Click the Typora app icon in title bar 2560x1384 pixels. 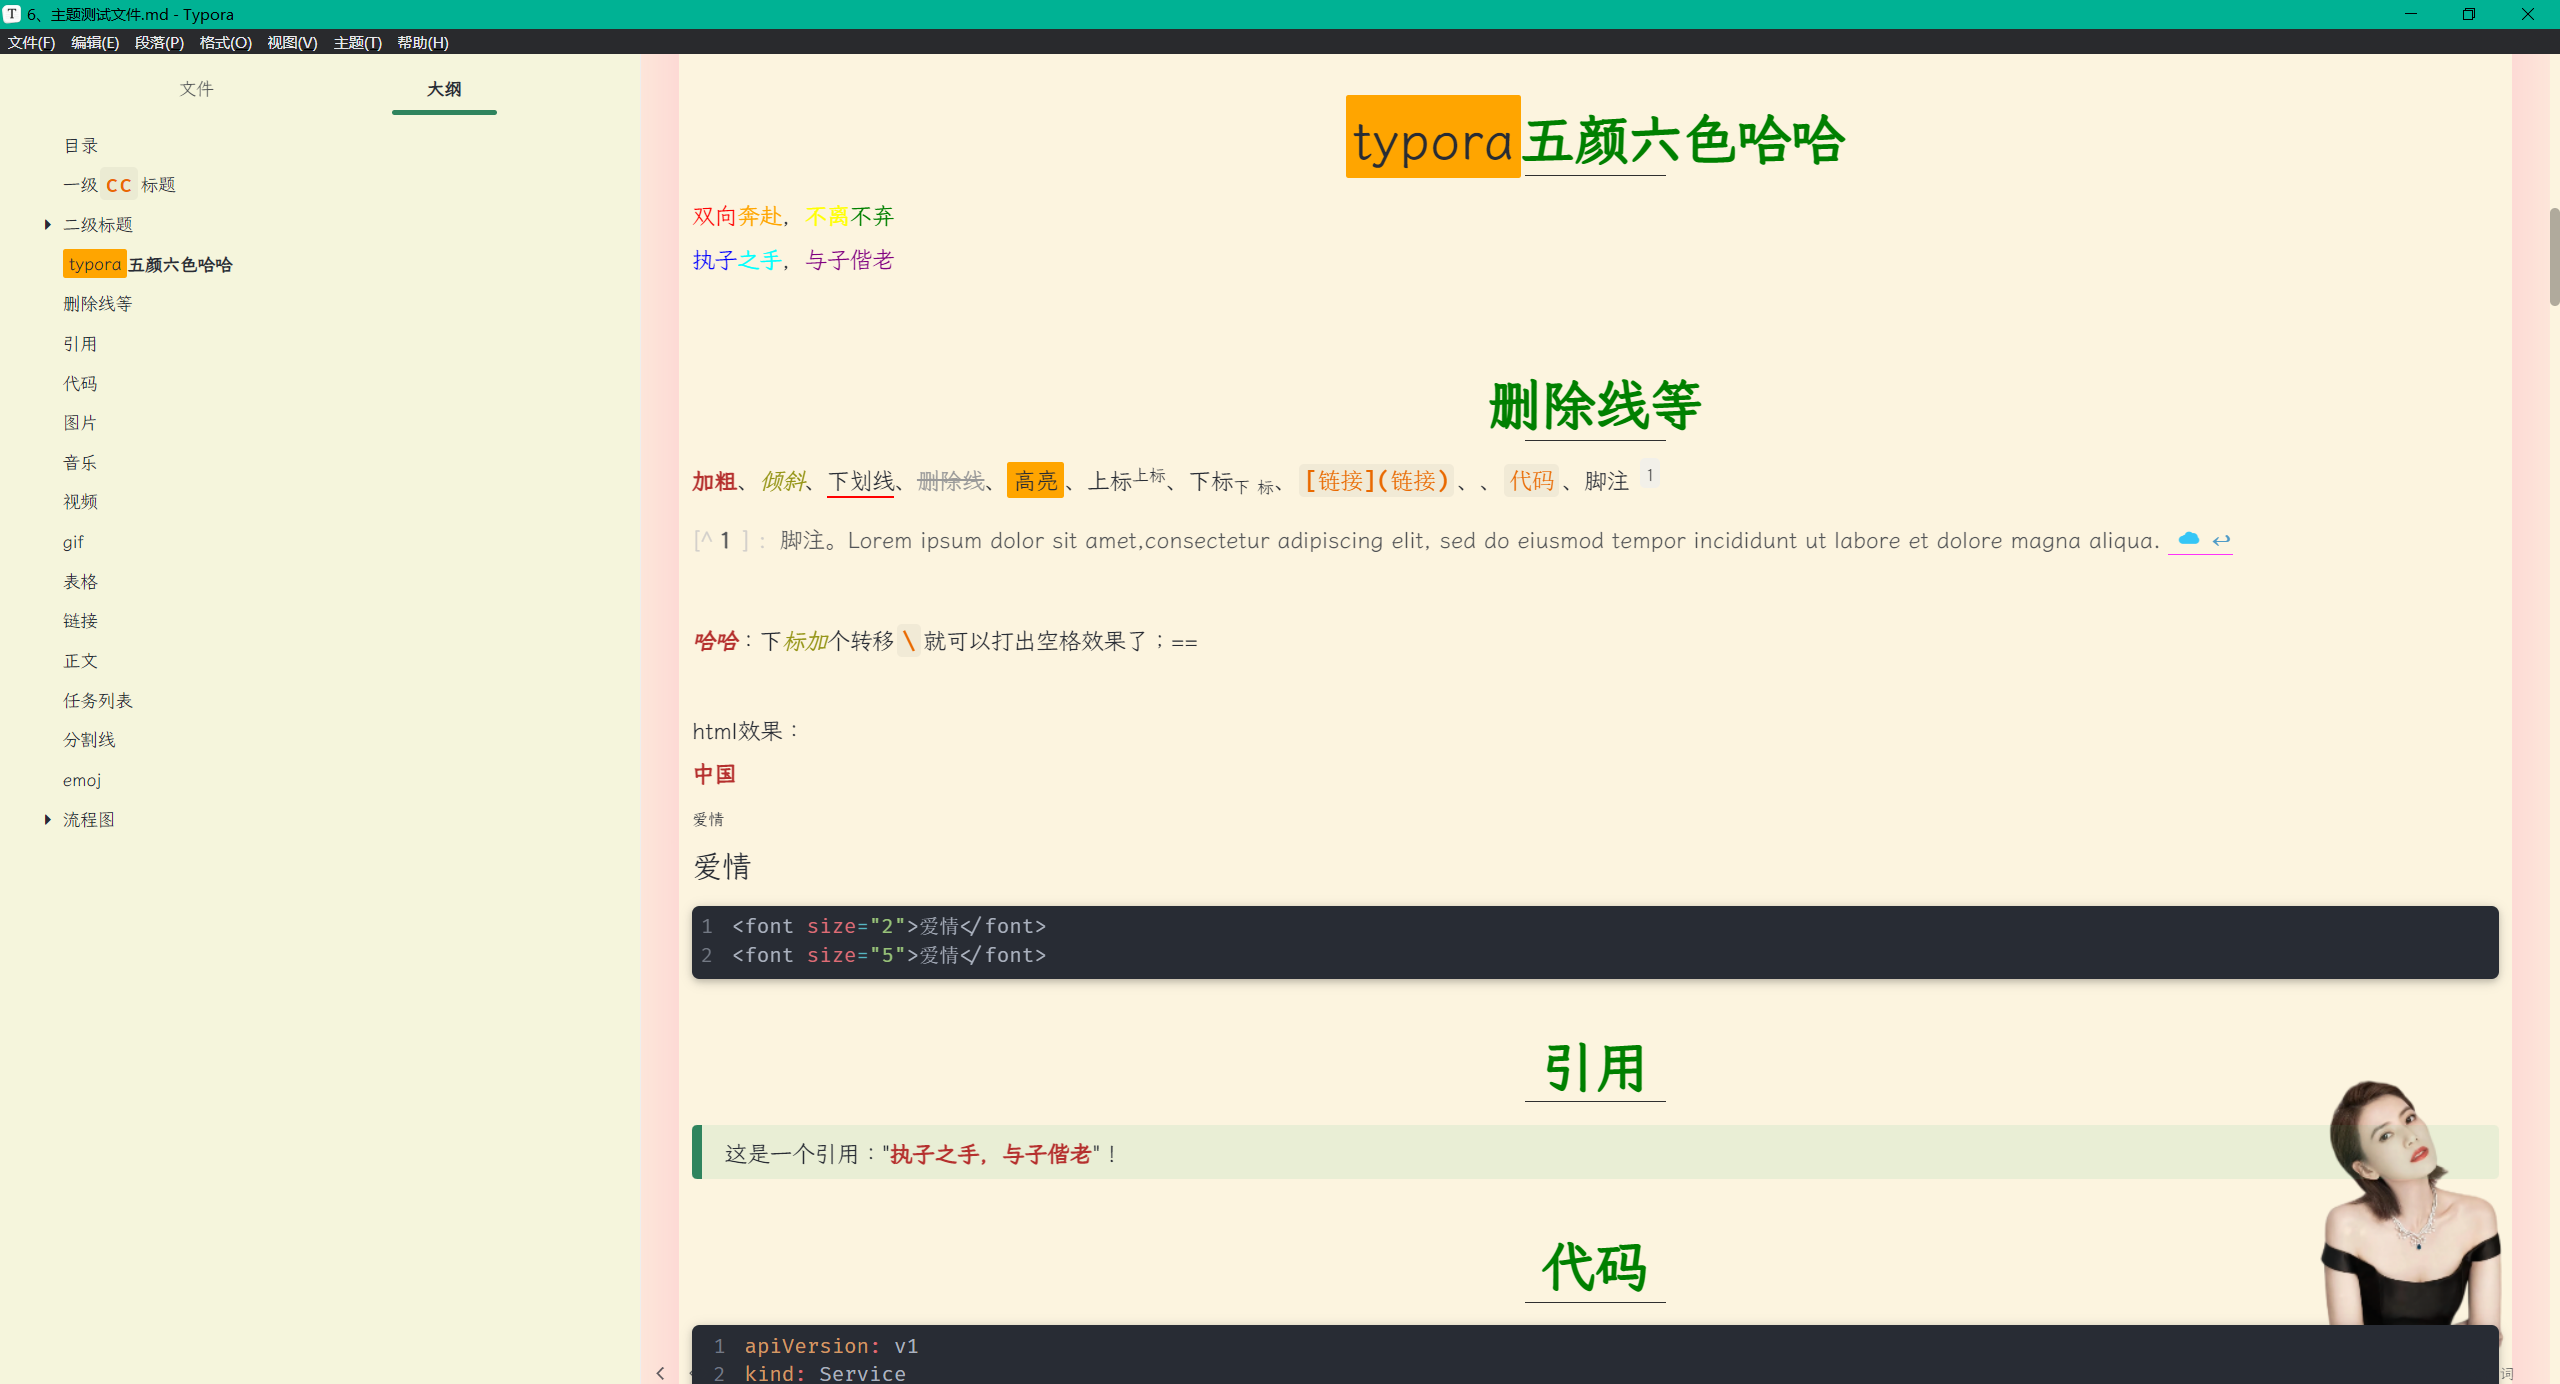(x=12, y=14)
